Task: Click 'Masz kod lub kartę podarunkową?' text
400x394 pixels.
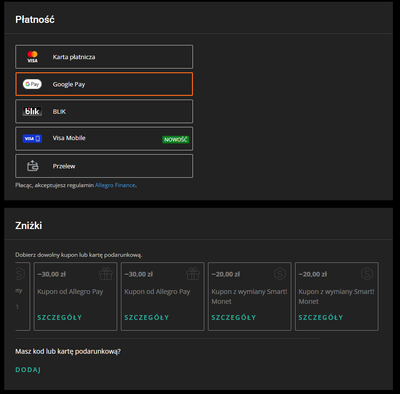Action: pos(68,351)
